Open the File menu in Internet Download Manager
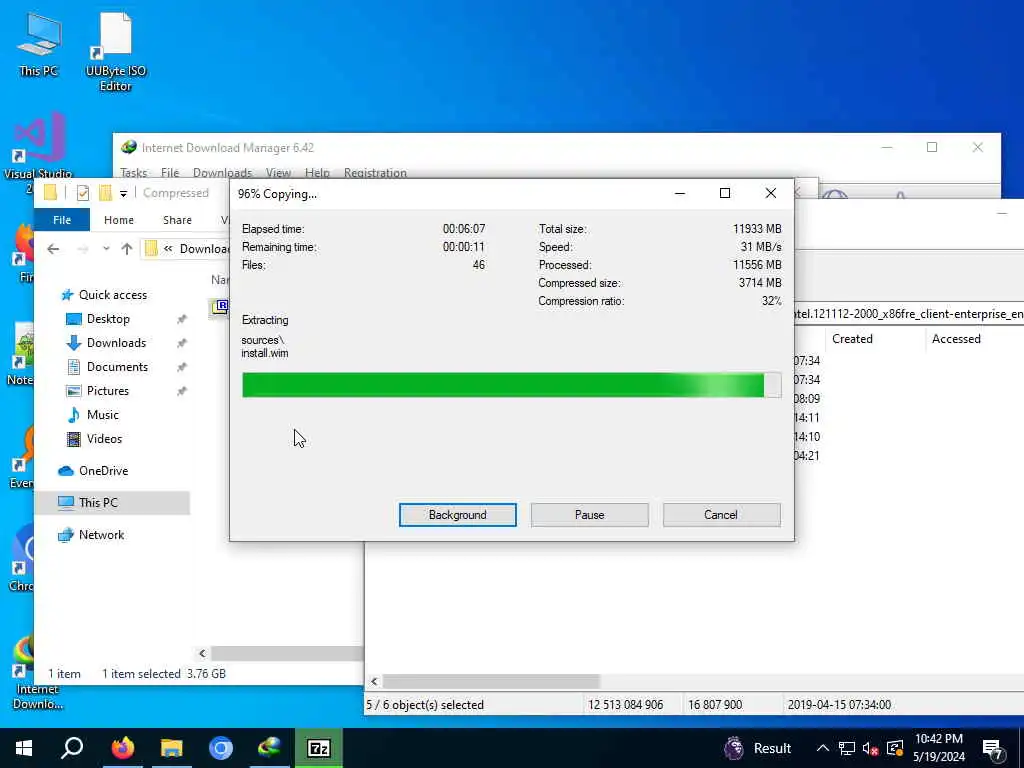Screen dimensions: 1024x768 click(170, 172)
